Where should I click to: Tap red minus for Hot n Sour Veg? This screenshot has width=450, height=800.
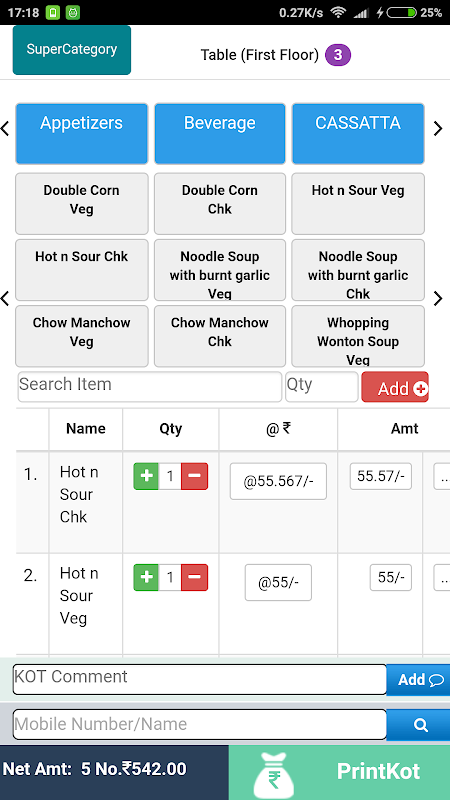click(x=194, y=577)
